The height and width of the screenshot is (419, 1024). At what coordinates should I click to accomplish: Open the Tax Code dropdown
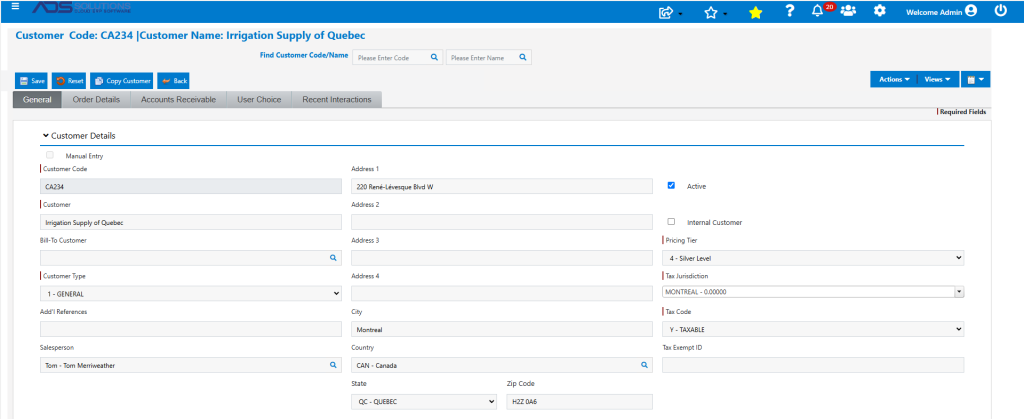[x=813, y=330]
